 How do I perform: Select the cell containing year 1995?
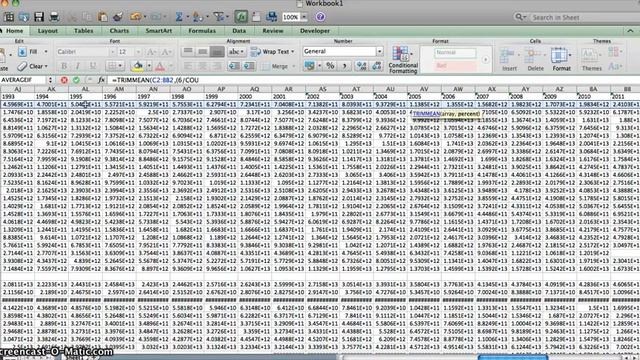[85, 97]
